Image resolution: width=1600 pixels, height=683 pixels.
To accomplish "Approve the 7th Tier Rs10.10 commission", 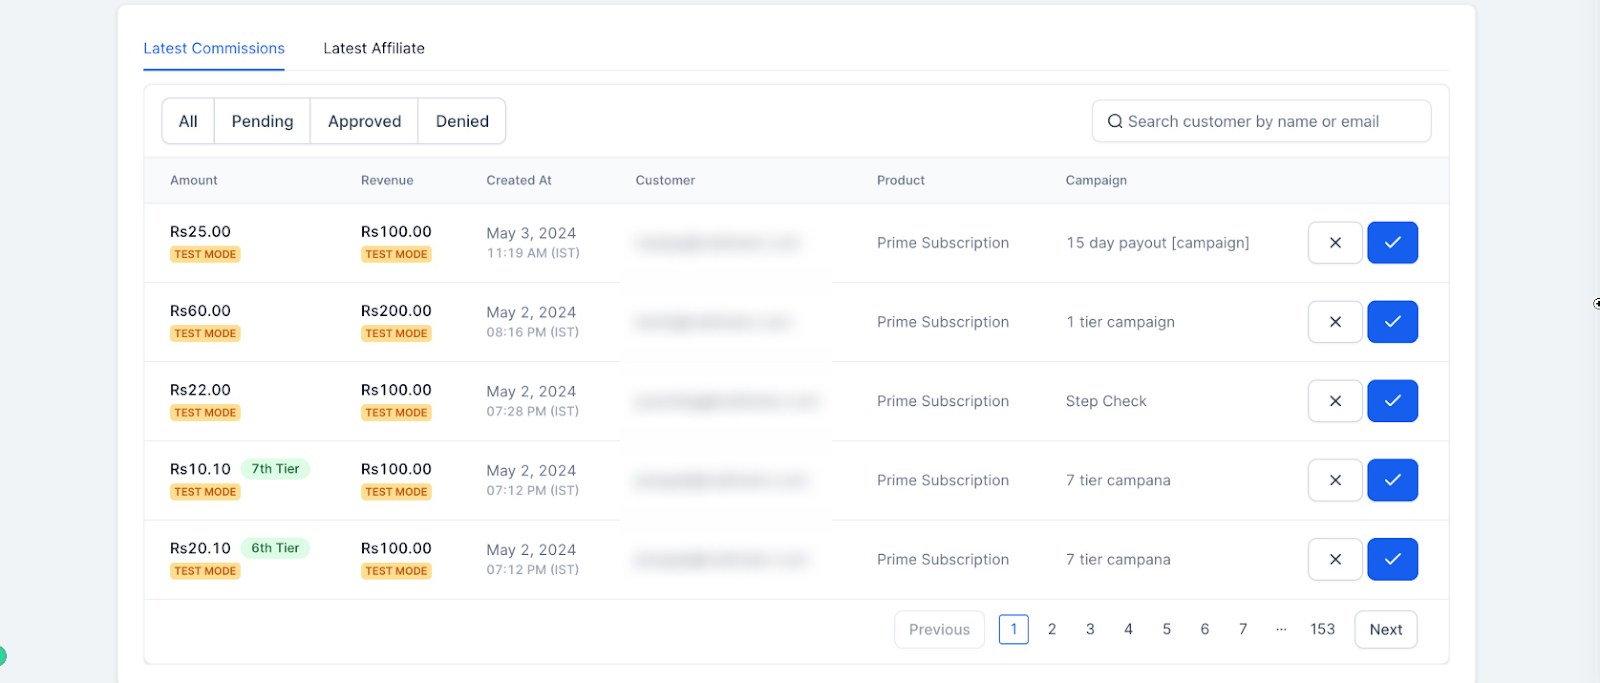I will click(1392, 480).
